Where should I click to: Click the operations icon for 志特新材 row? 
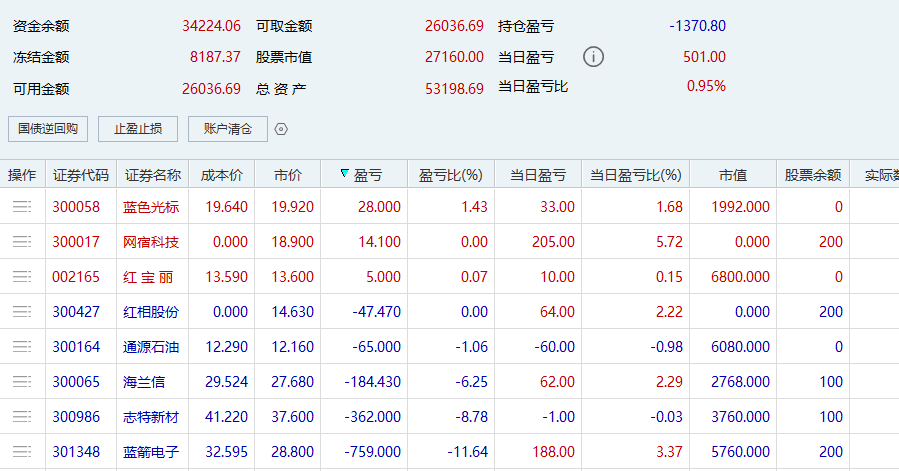tap(22, 417)
